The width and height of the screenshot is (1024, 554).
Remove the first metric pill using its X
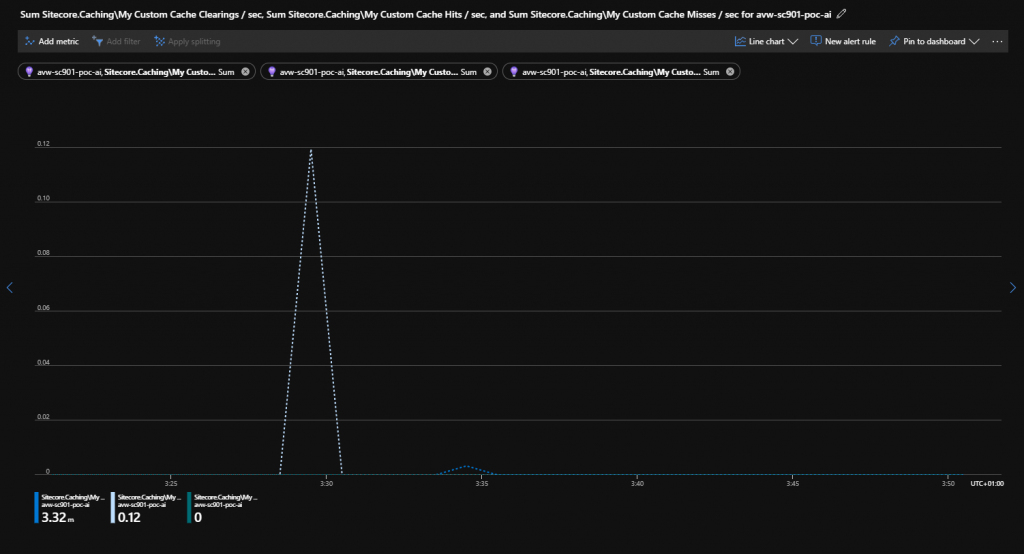[x=245, y=72]
